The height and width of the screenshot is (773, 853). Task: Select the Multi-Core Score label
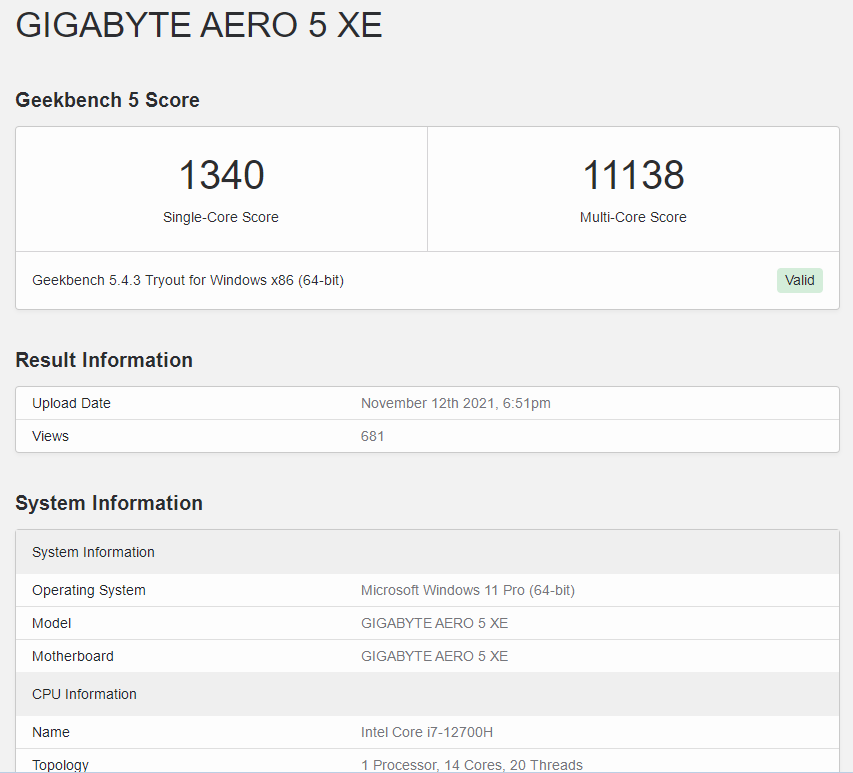click(633, 217)
